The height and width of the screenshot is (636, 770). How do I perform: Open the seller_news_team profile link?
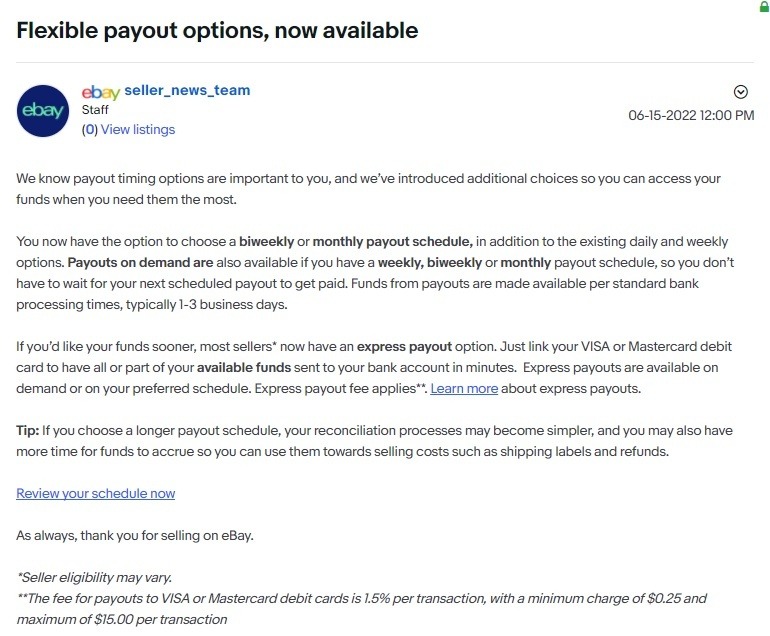click(x=187, y=90)
